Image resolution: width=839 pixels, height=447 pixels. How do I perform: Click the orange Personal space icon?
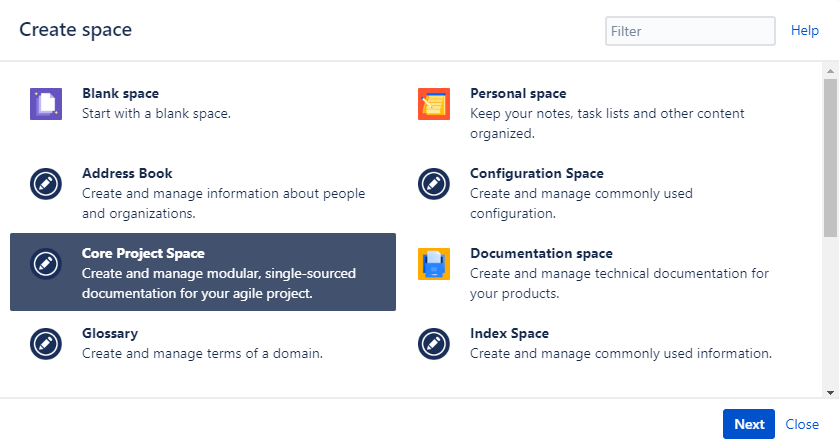click(433, 104)
